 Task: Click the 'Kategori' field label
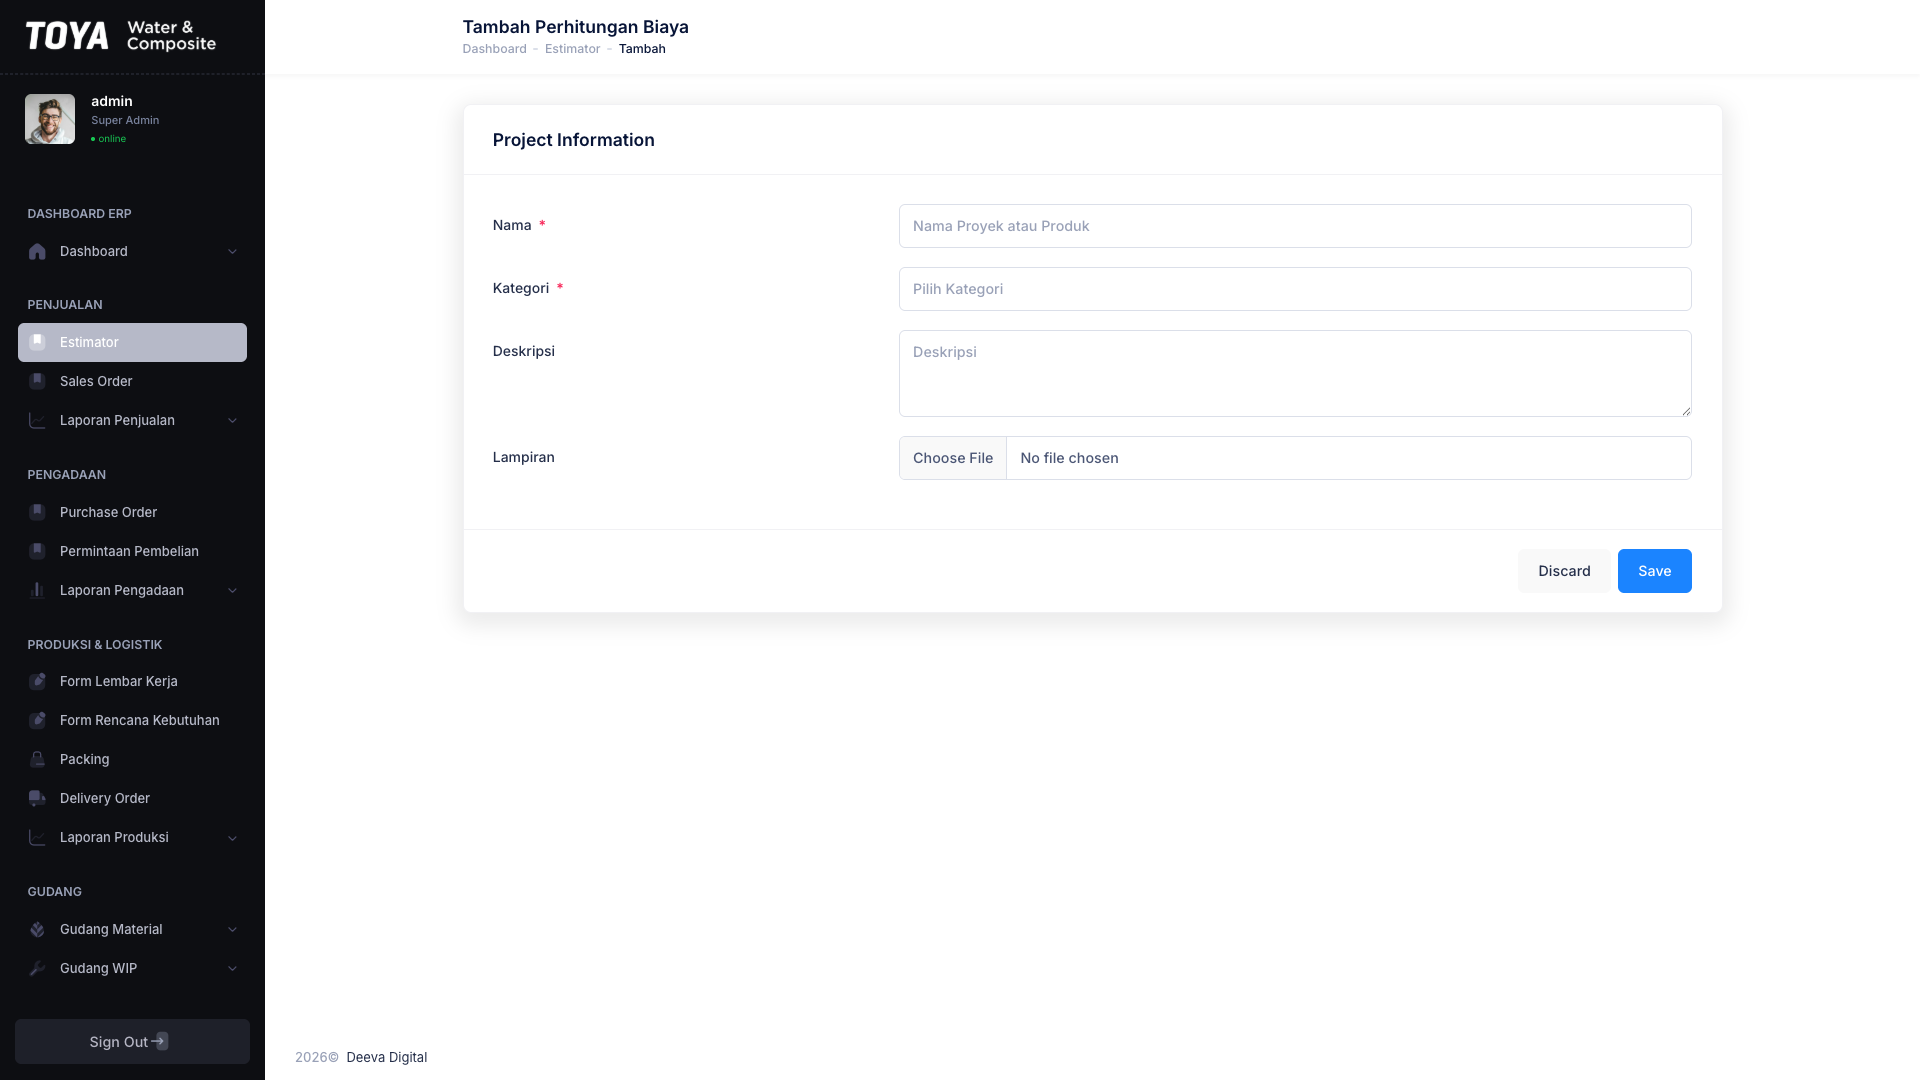(520, 288)
